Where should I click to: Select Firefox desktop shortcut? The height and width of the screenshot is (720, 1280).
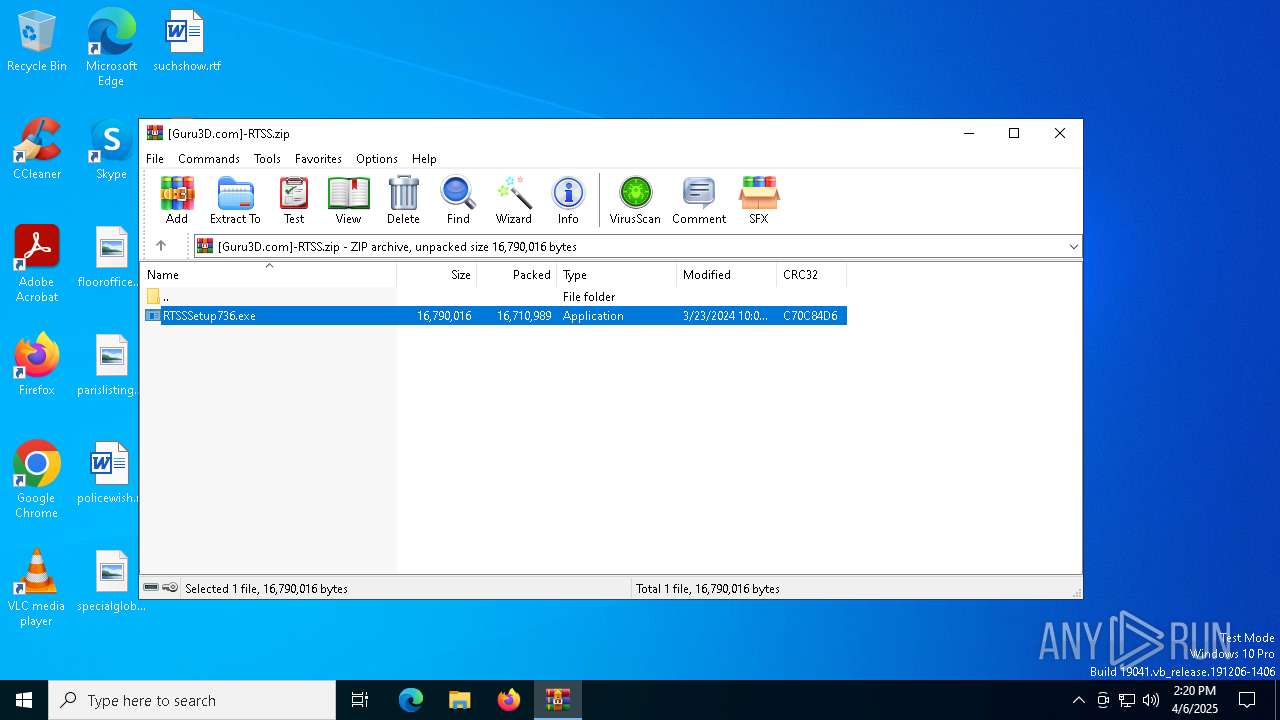click(37, 365)
